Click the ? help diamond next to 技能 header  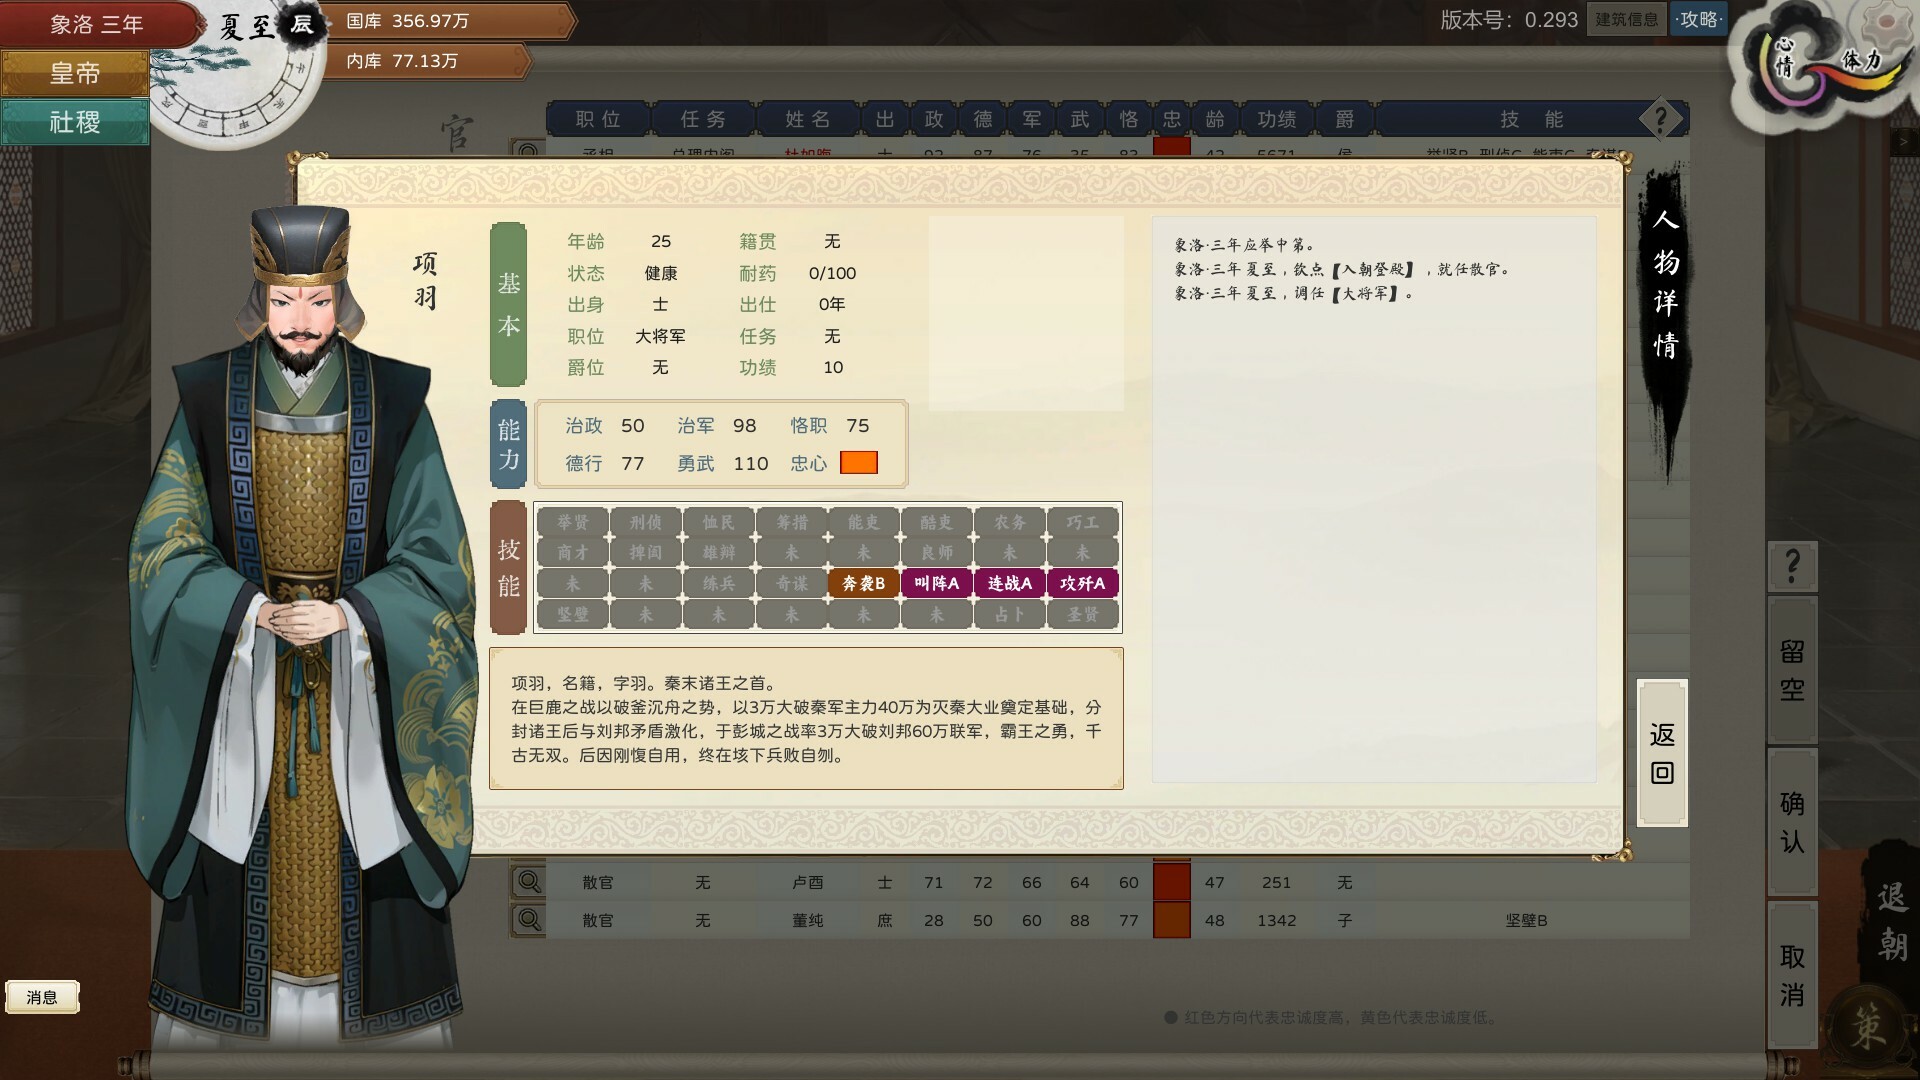coord(1660,118)
